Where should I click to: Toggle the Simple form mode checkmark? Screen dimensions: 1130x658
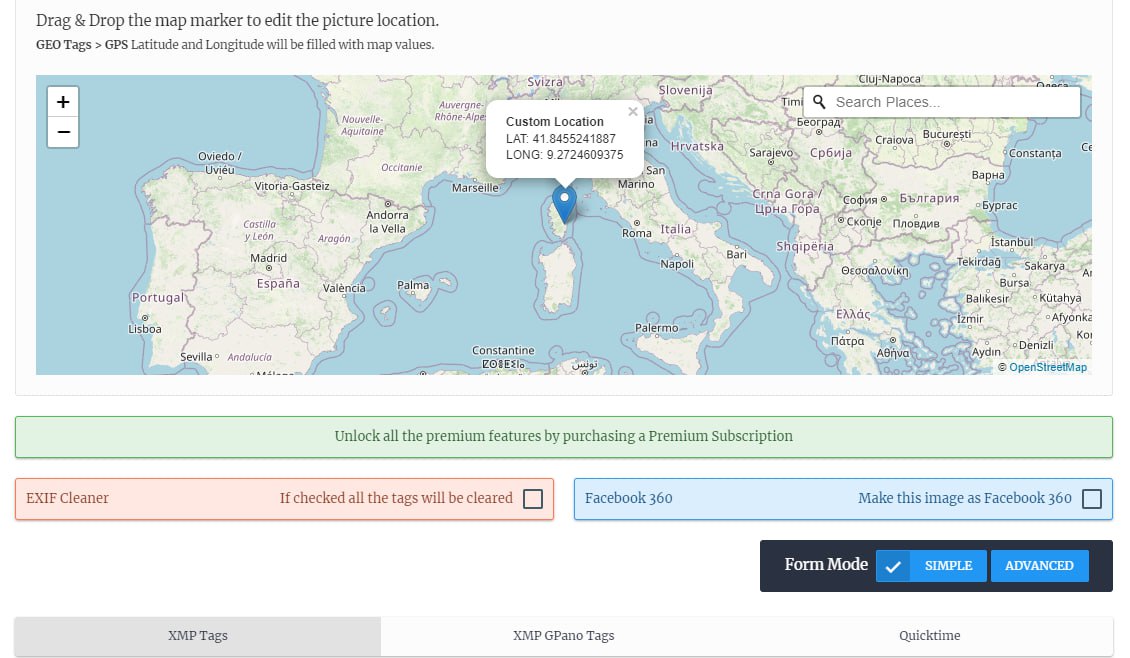(x=893, y=566)
